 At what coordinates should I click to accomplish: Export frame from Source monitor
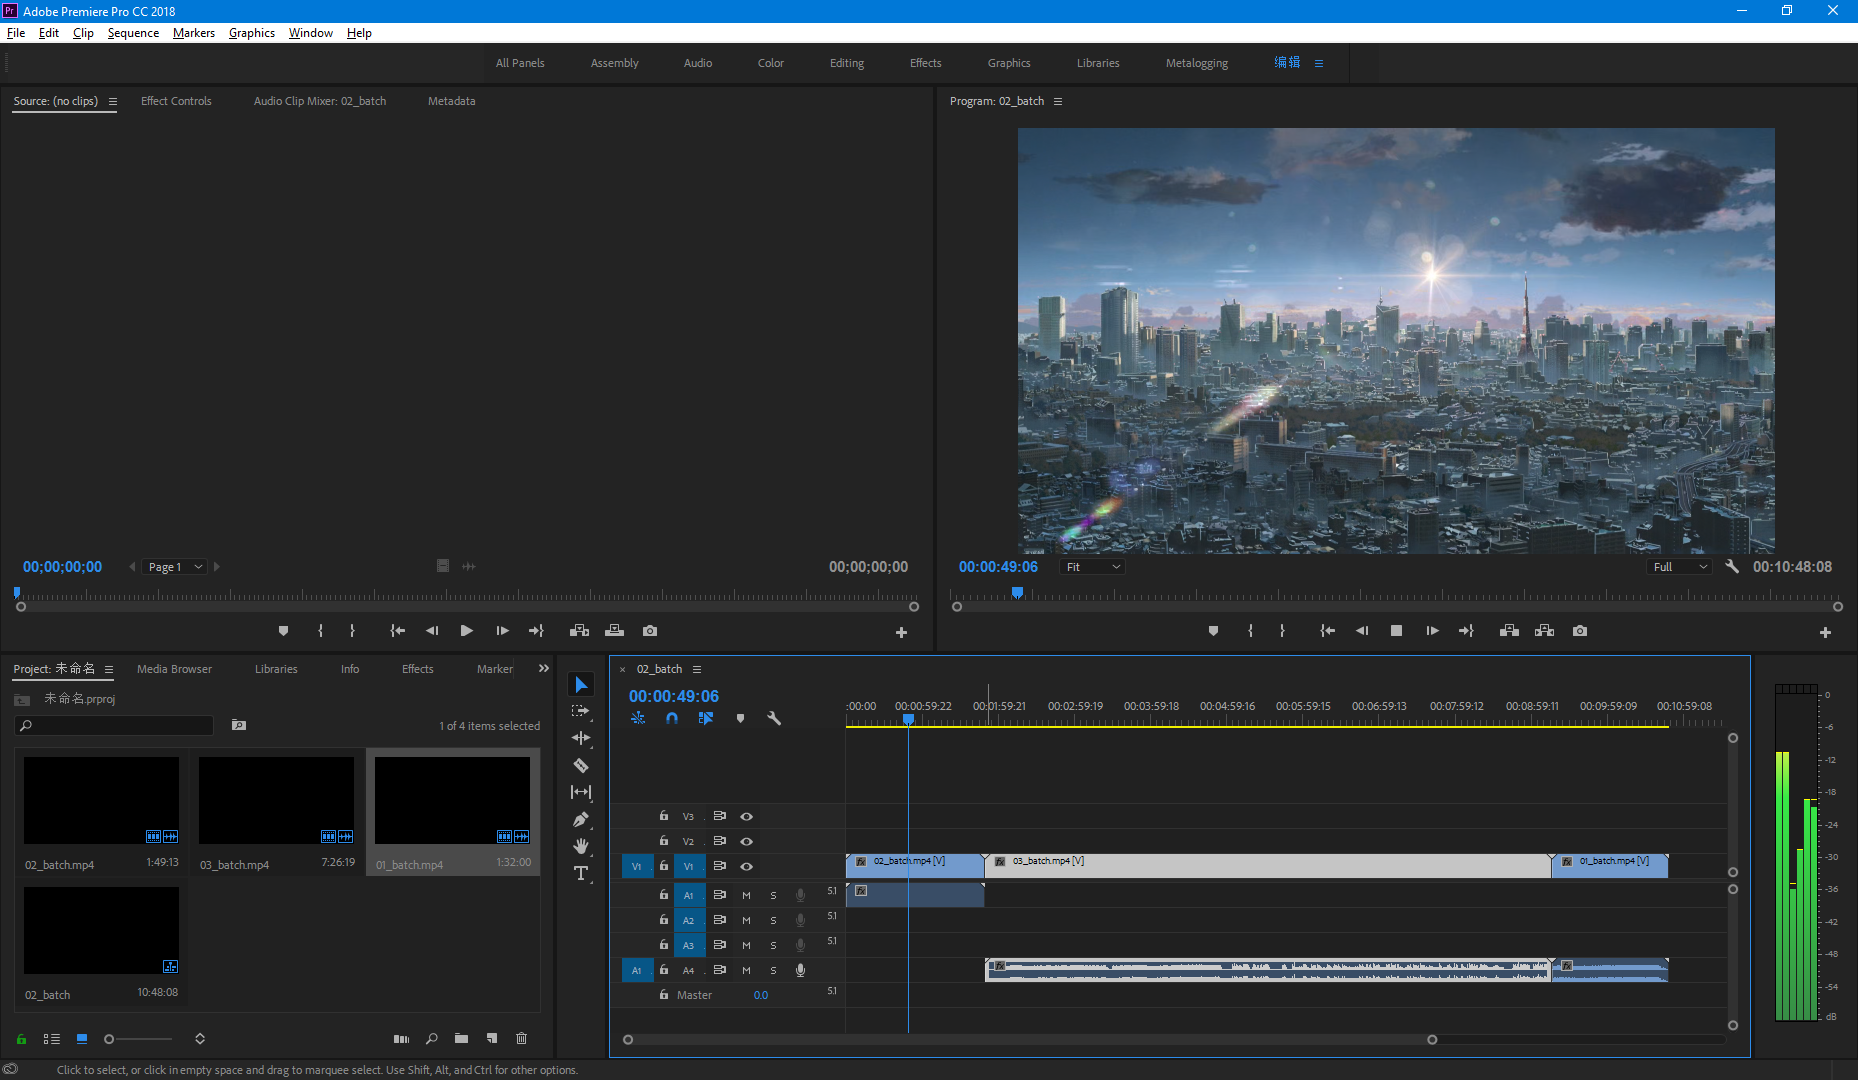[650, 631]
